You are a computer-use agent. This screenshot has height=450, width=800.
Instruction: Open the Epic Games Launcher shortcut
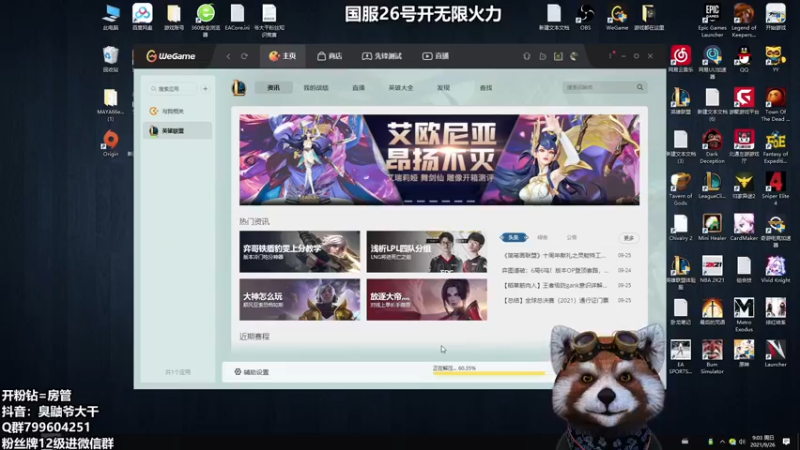tap(712, 20)
